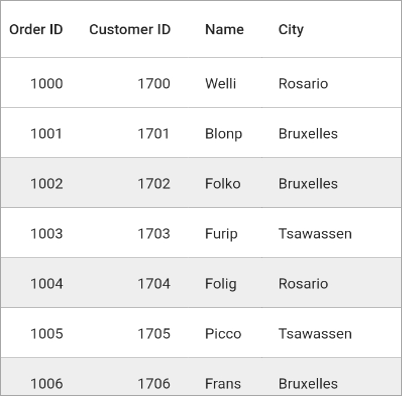The image size is (402, 396).
Task: Click the name cell Picco
Action: pyautogui.click(x=223, y=334)
